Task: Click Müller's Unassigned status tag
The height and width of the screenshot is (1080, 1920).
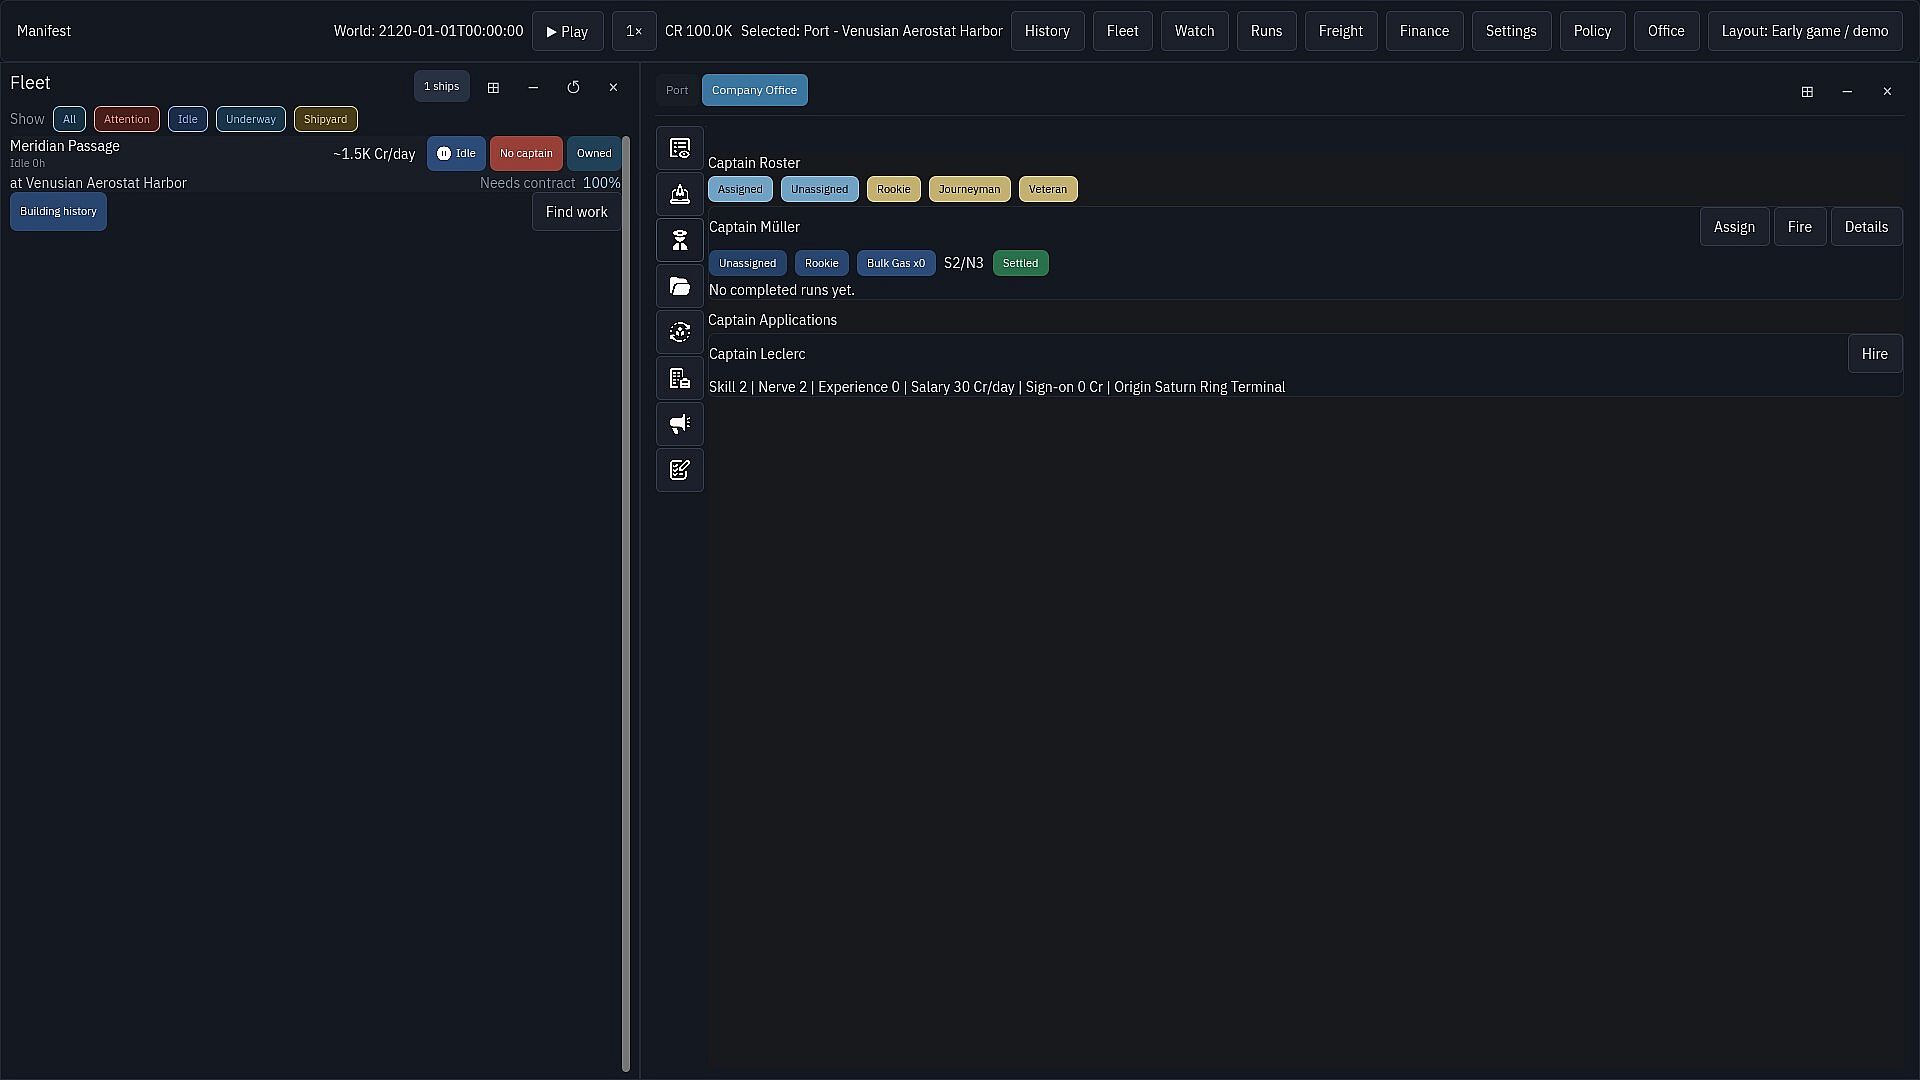Action: click(747, 264)
